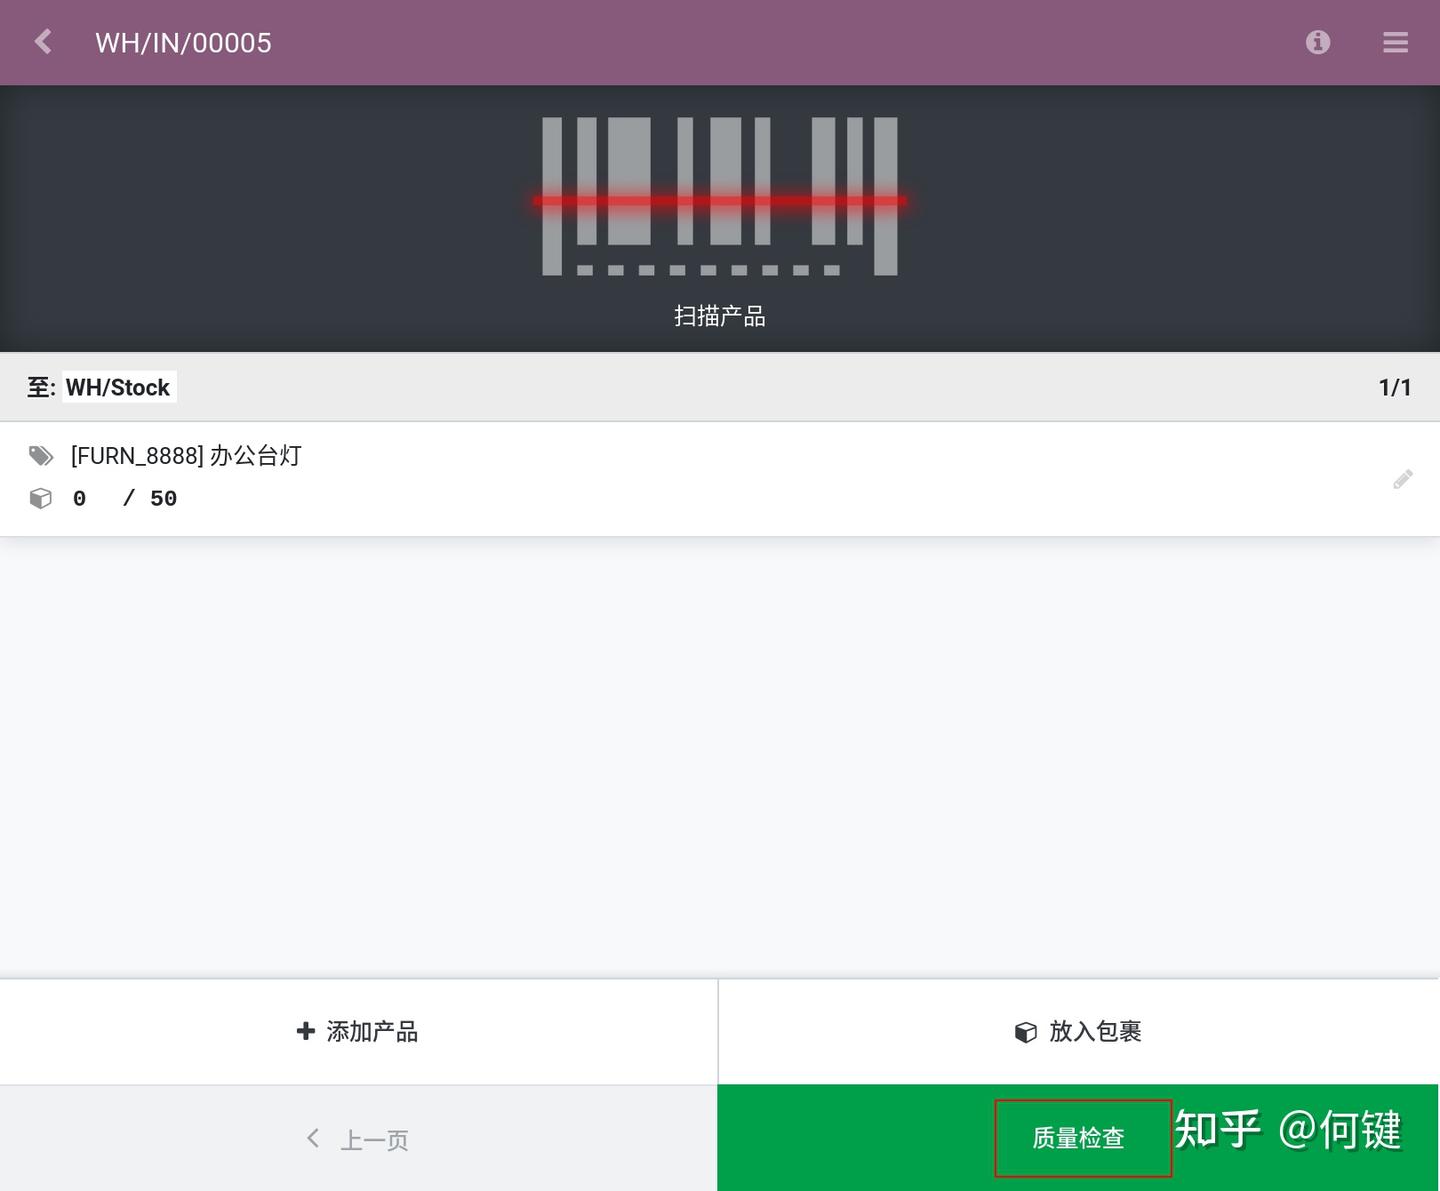Click the plus icon before 添加产品

point(305,1031)
